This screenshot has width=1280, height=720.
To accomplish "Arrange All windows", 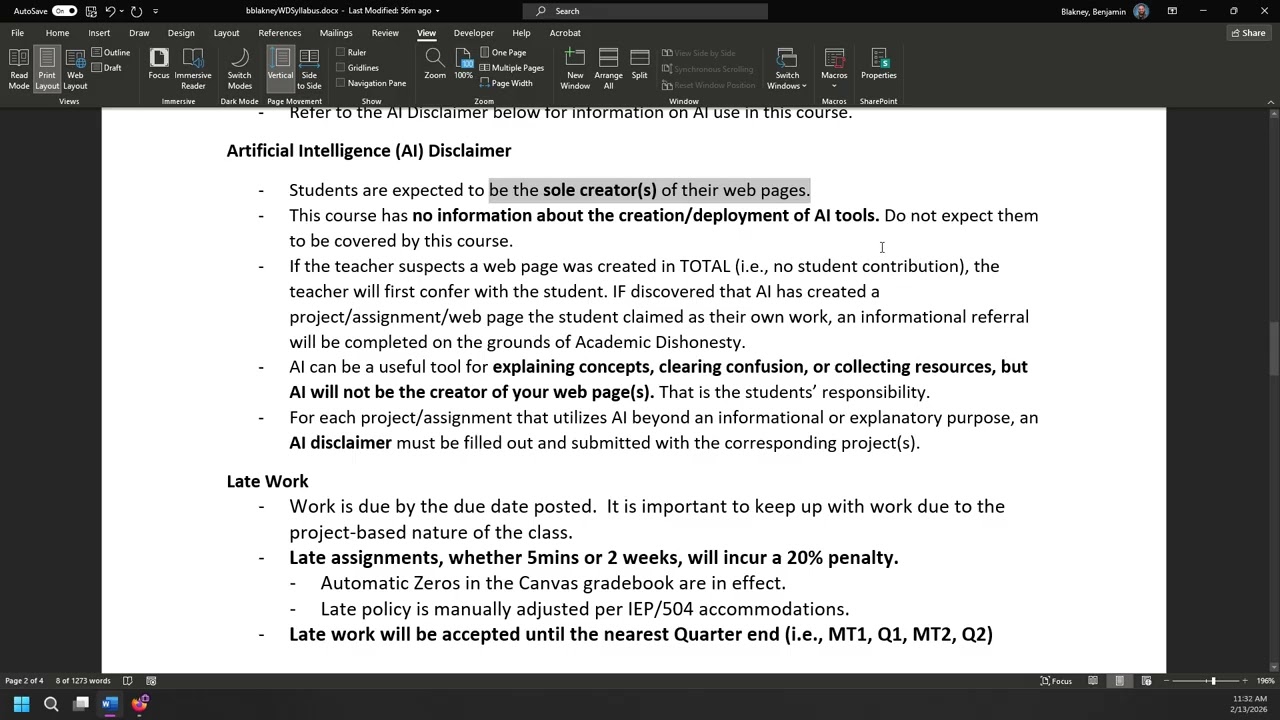I will (x=608, y=69).
